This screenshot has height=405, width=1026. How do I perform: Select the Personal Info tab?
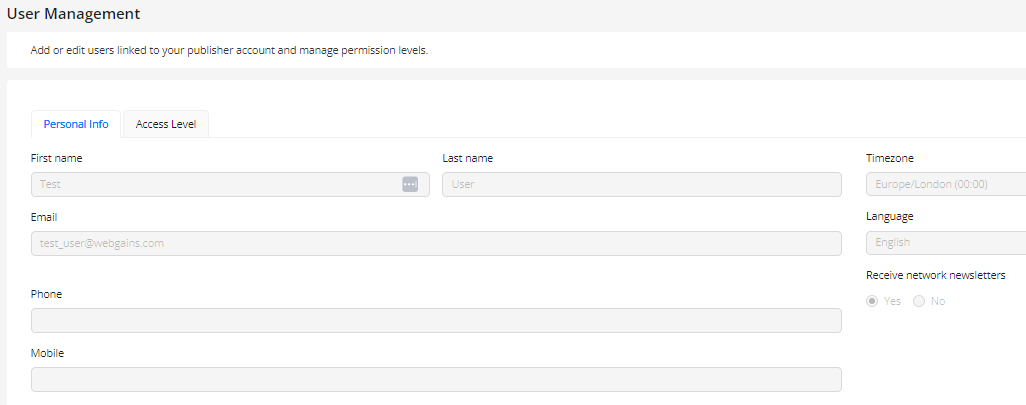[x=76, y=125]
